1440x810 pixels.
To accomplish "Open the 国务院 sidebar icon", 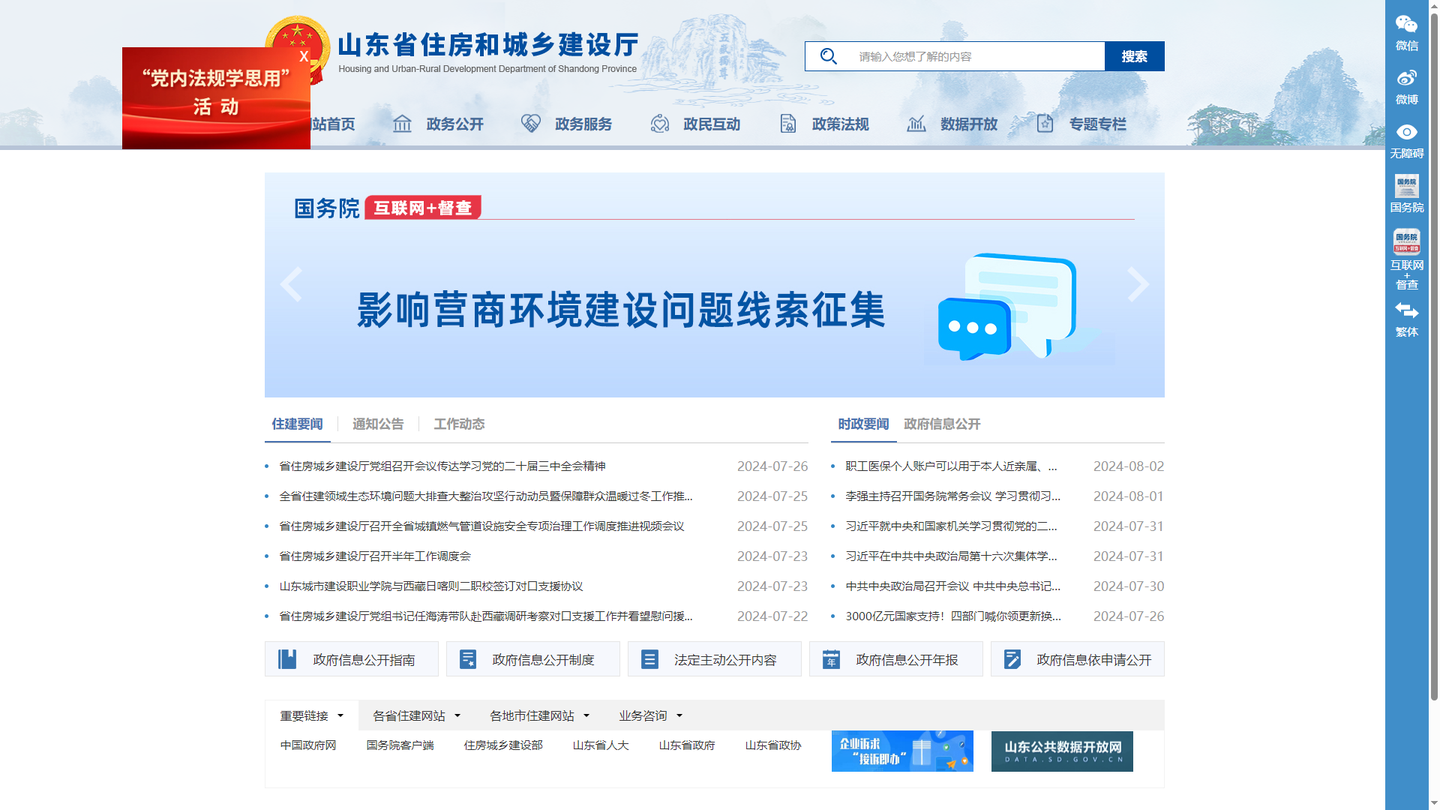I will pos(1406,186).
